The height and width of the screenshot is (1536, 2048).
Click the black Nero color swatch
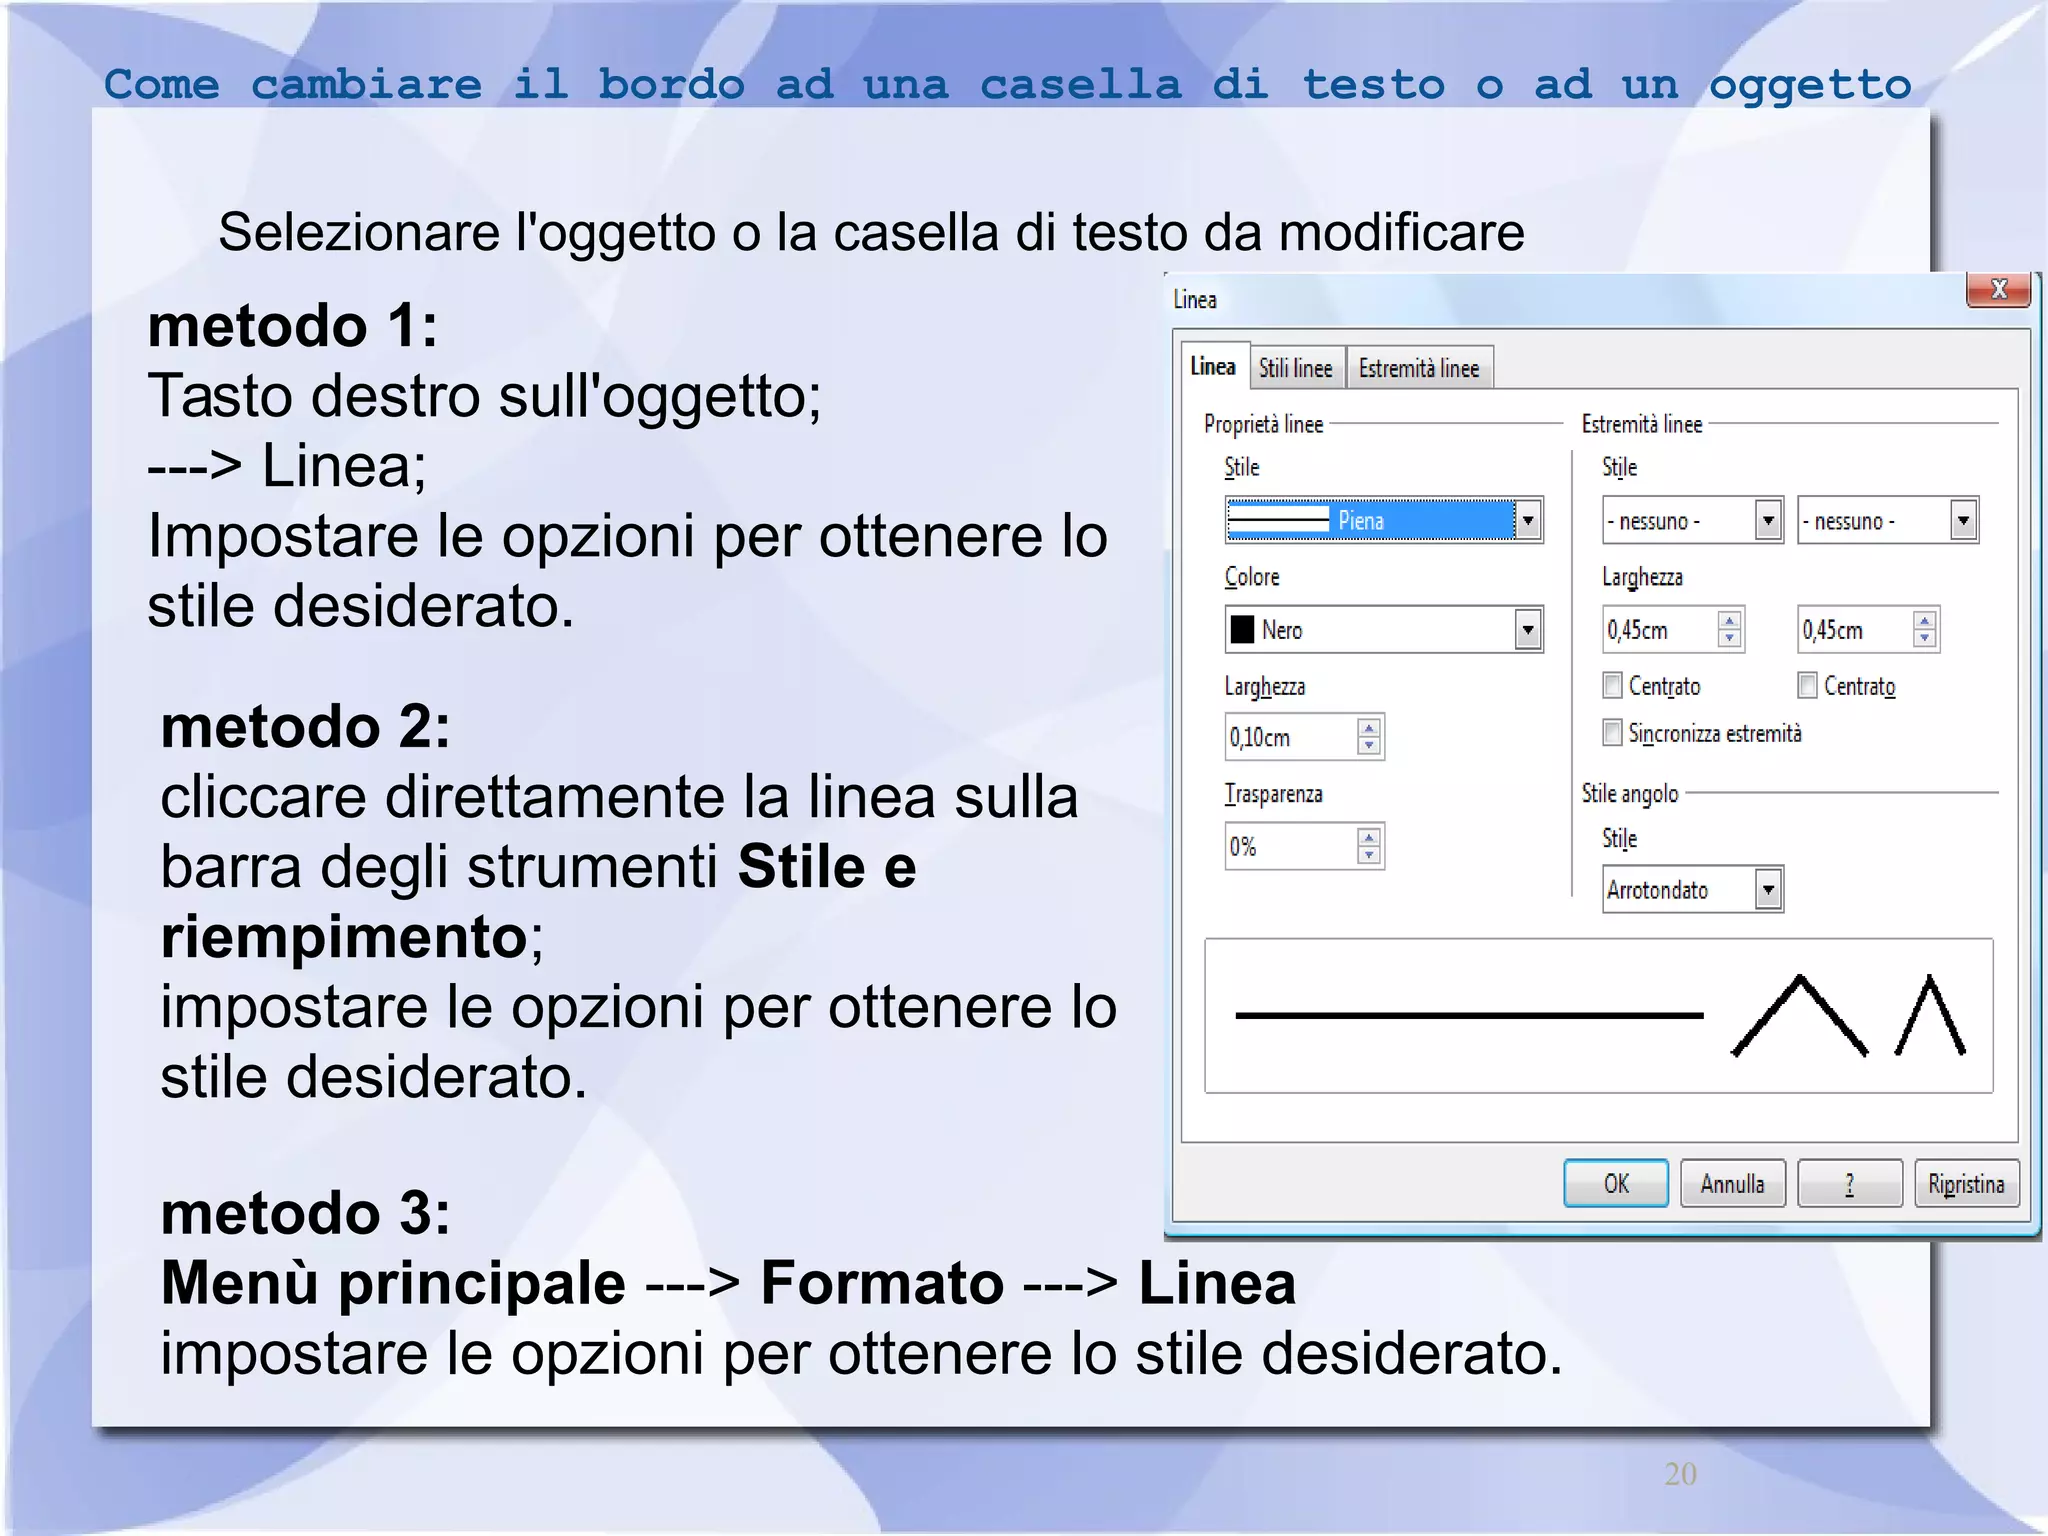pyautogui.click(x=1242, y=630)
